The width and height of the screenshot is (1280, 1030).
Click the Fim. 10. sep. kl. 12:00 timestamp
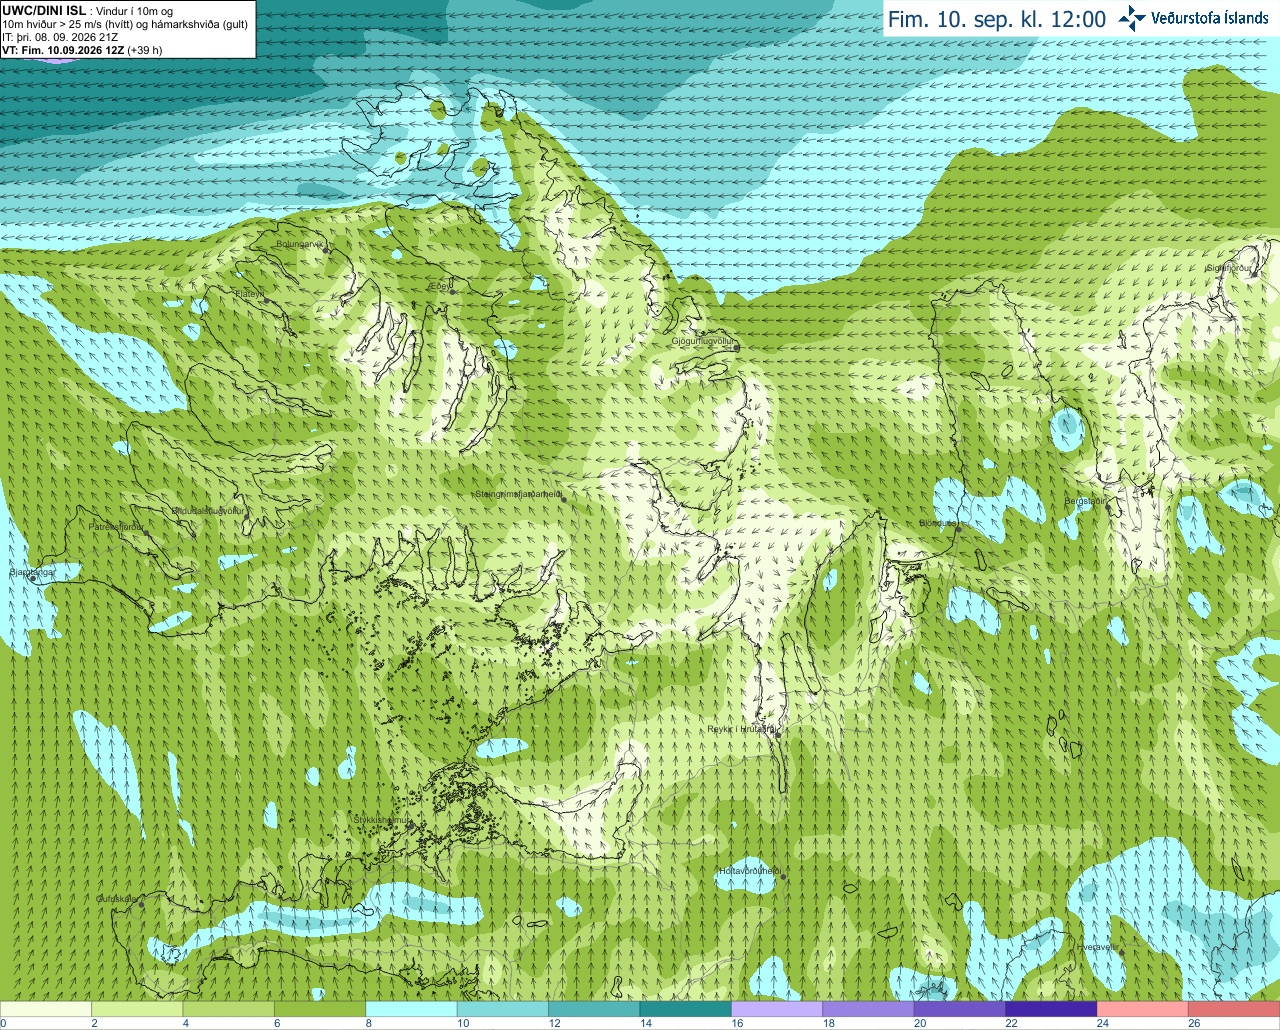coord(997,19)
